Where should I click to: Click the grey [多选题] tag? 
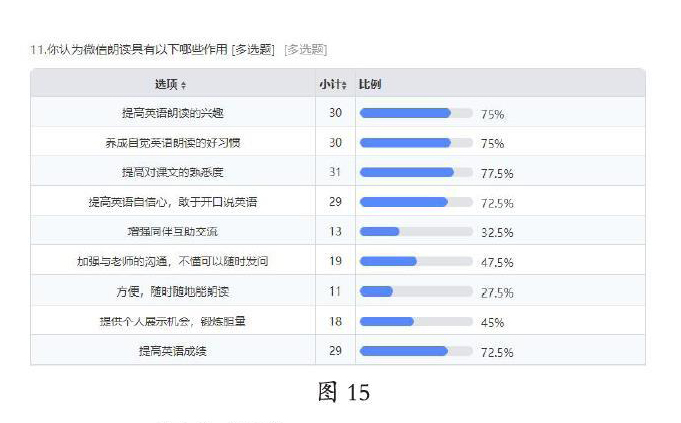point(305,50)
